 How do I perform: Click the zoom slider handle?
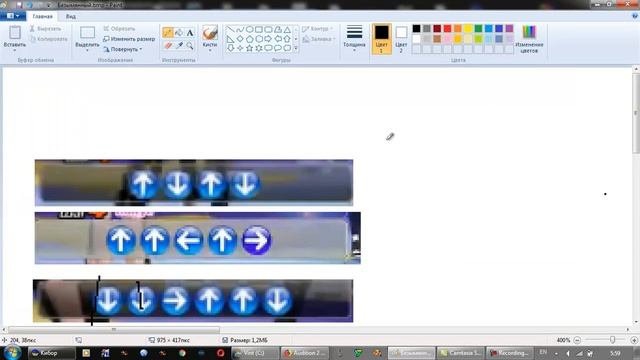[x=613, y=340]
